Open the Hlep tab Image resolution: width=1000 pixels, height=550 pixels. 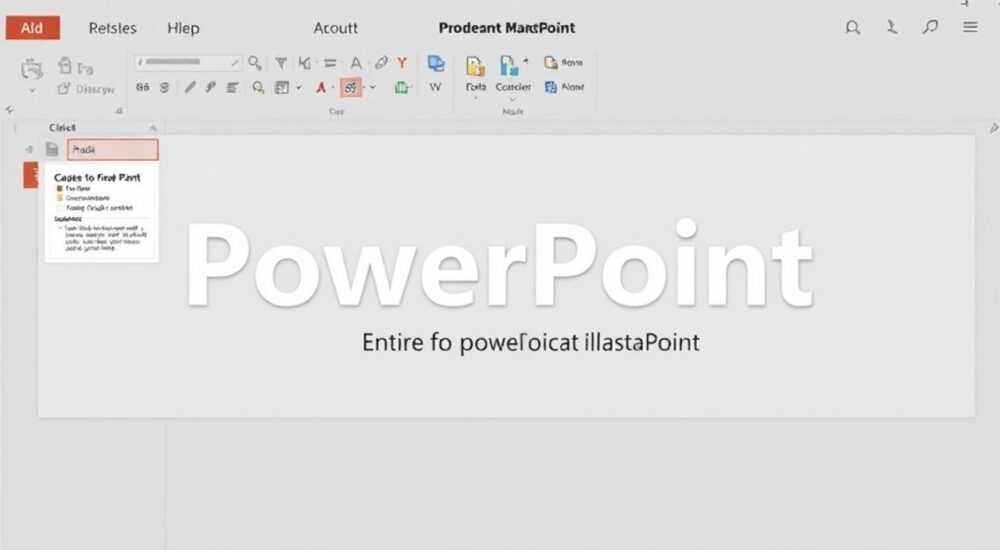click(x=183, y=28)
